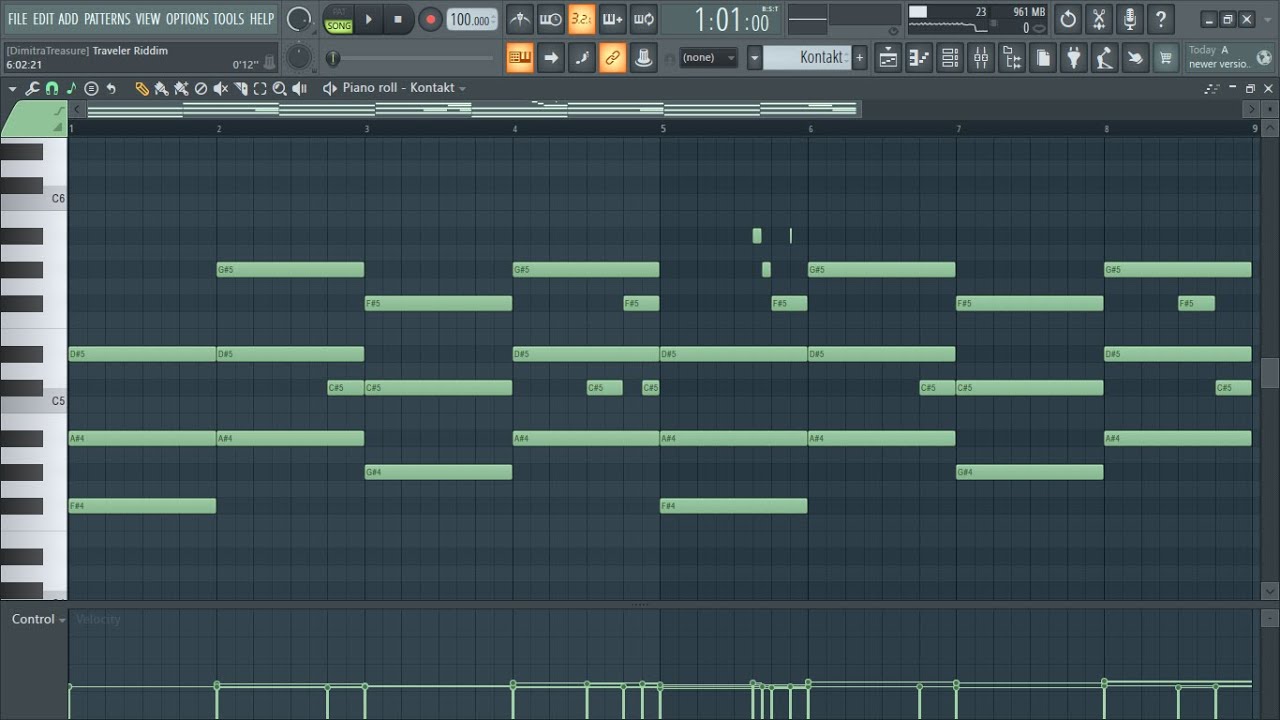
Task: Open the shopping cart store icon
Action: pyautogui.click(x=1165, y=58)
